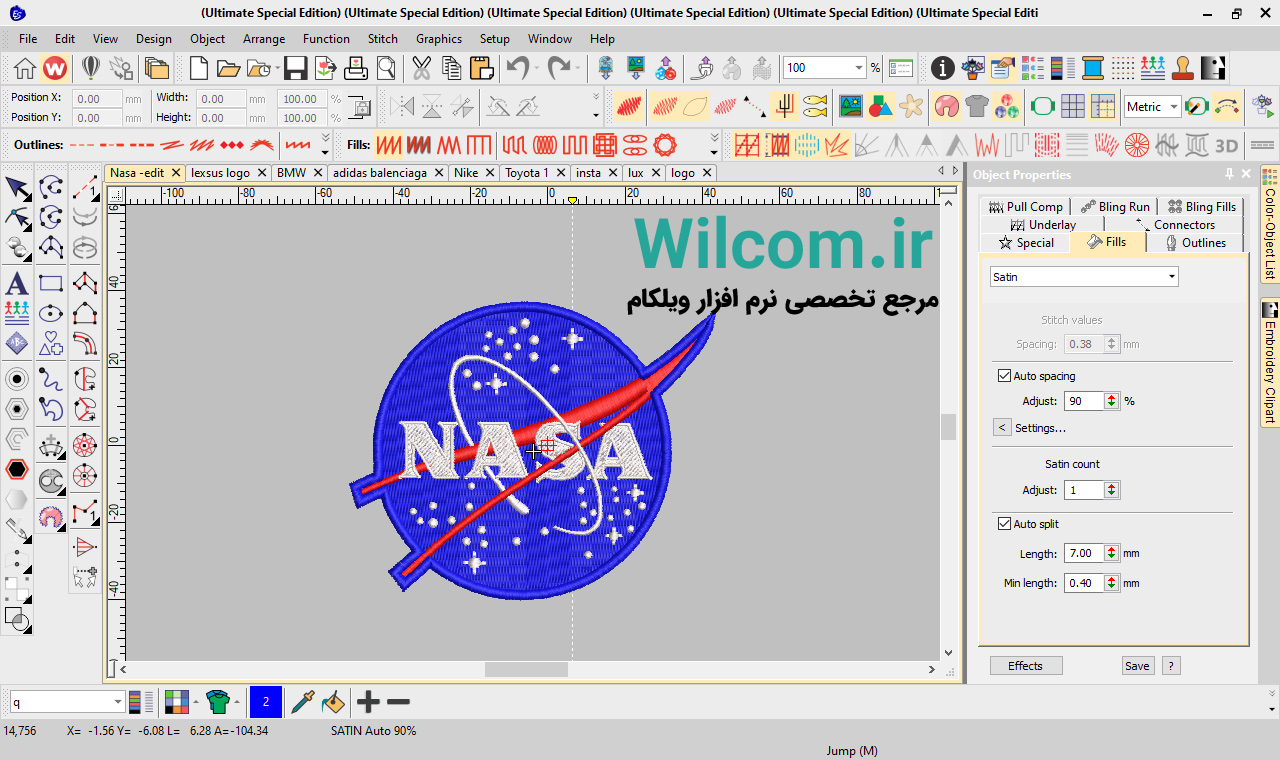1280x760 pixels.
Task: Click the zoom out minus icon
Action: click(398, 702)
